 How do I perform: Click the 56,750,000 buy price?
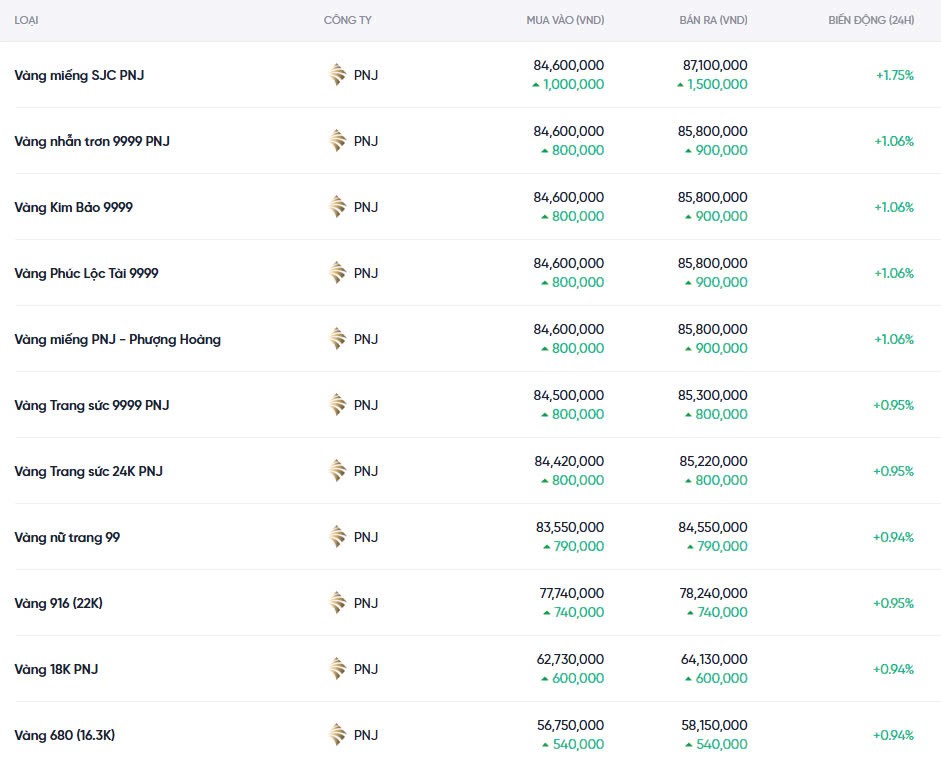pyautogui.click(x=569, y=725)
